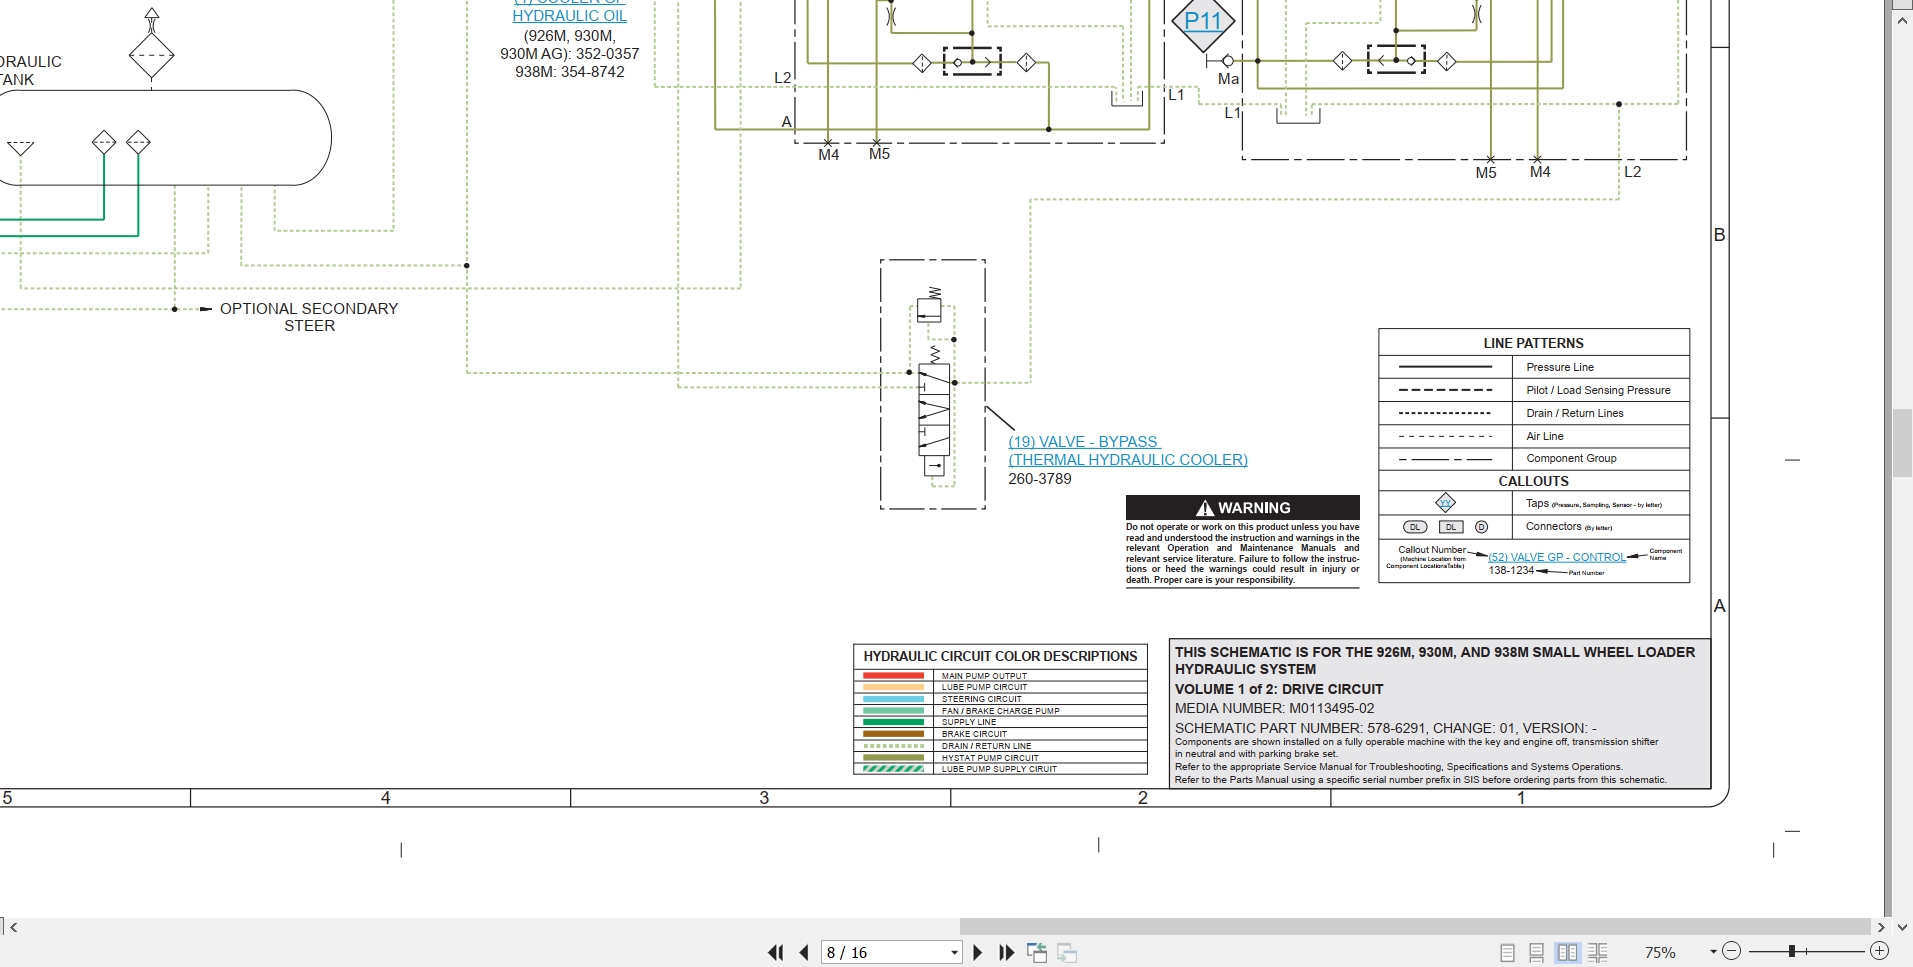
Task: Click the zoom out minus button
Action: click(x=1732, y=951)
